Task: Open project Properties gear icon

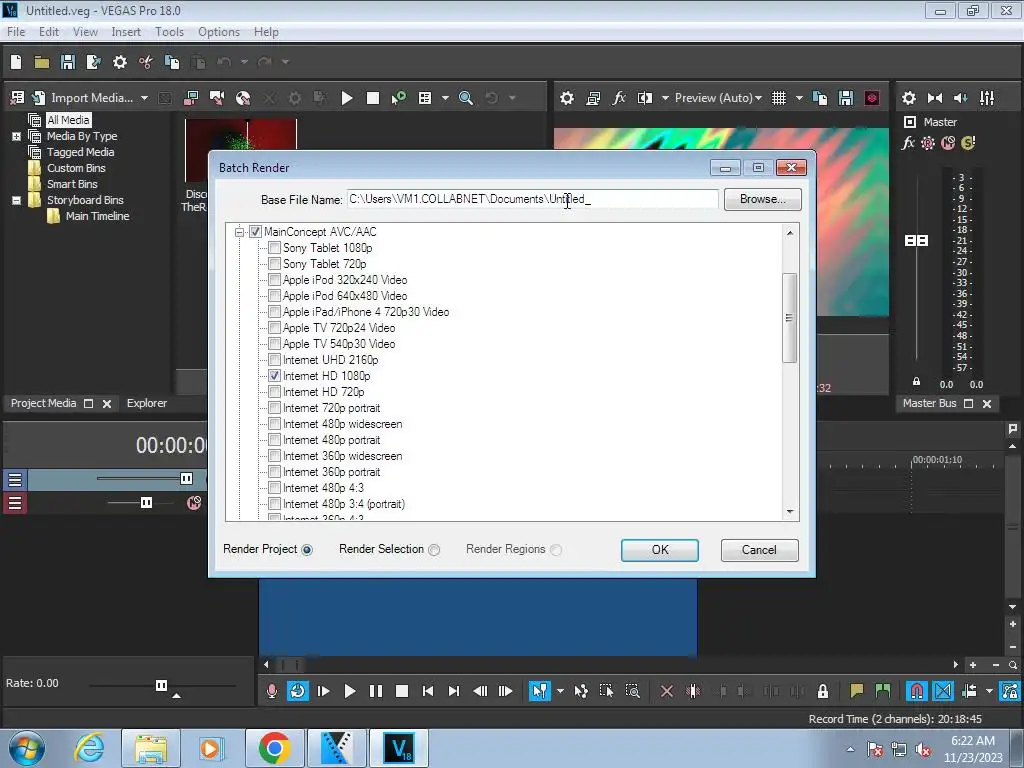Action: [120, 62]
